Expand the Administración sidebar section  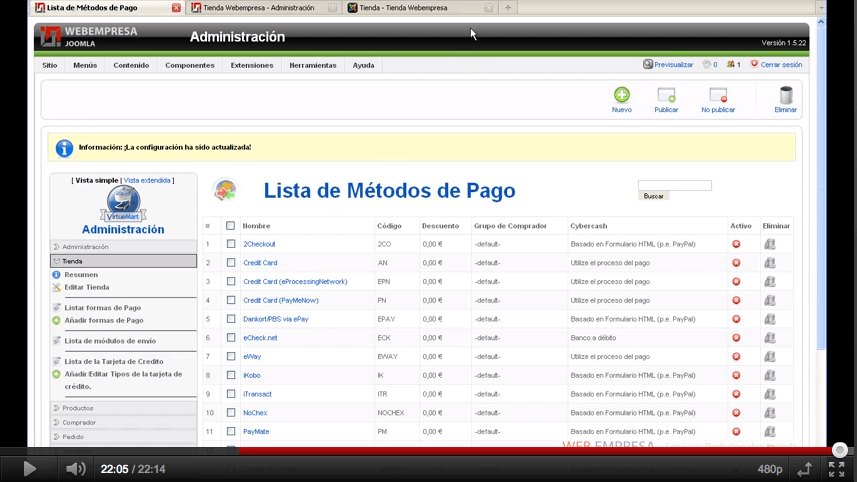tap(124, 247)
